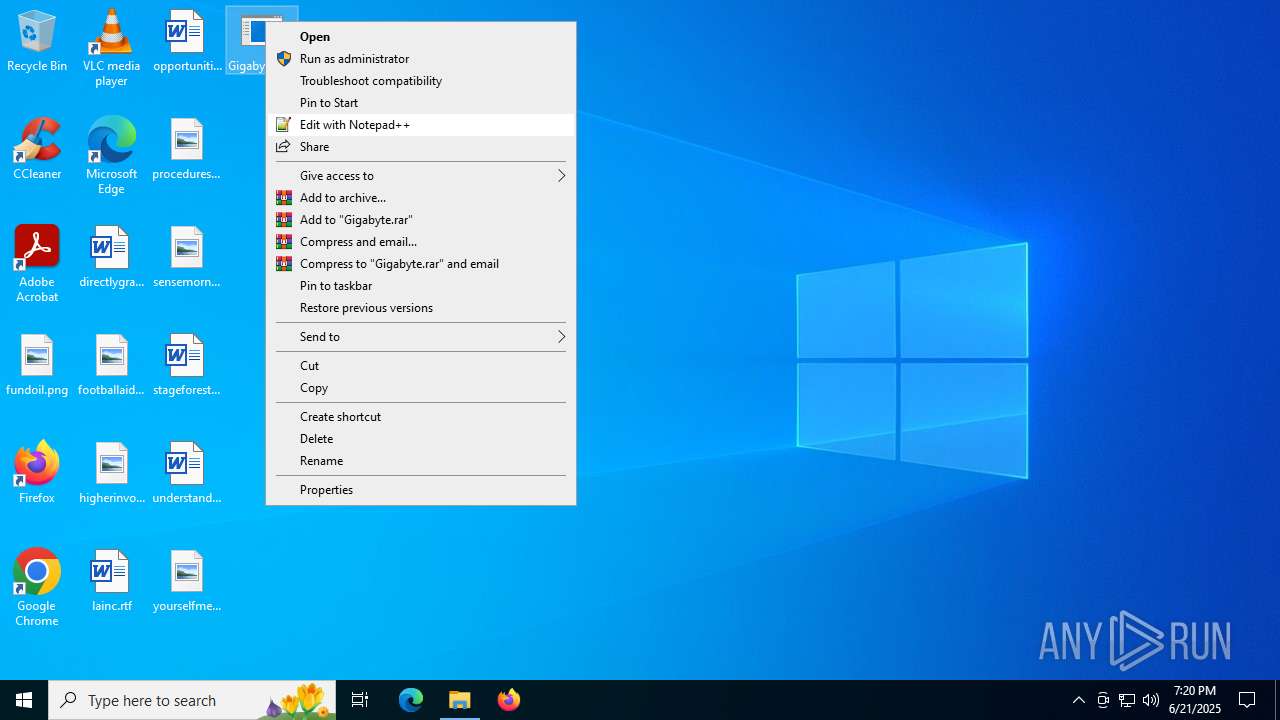The height and width of the screenshot is (720, 1280).
Task: Select the VLC media player icon
Action: (x=111, y=48)
